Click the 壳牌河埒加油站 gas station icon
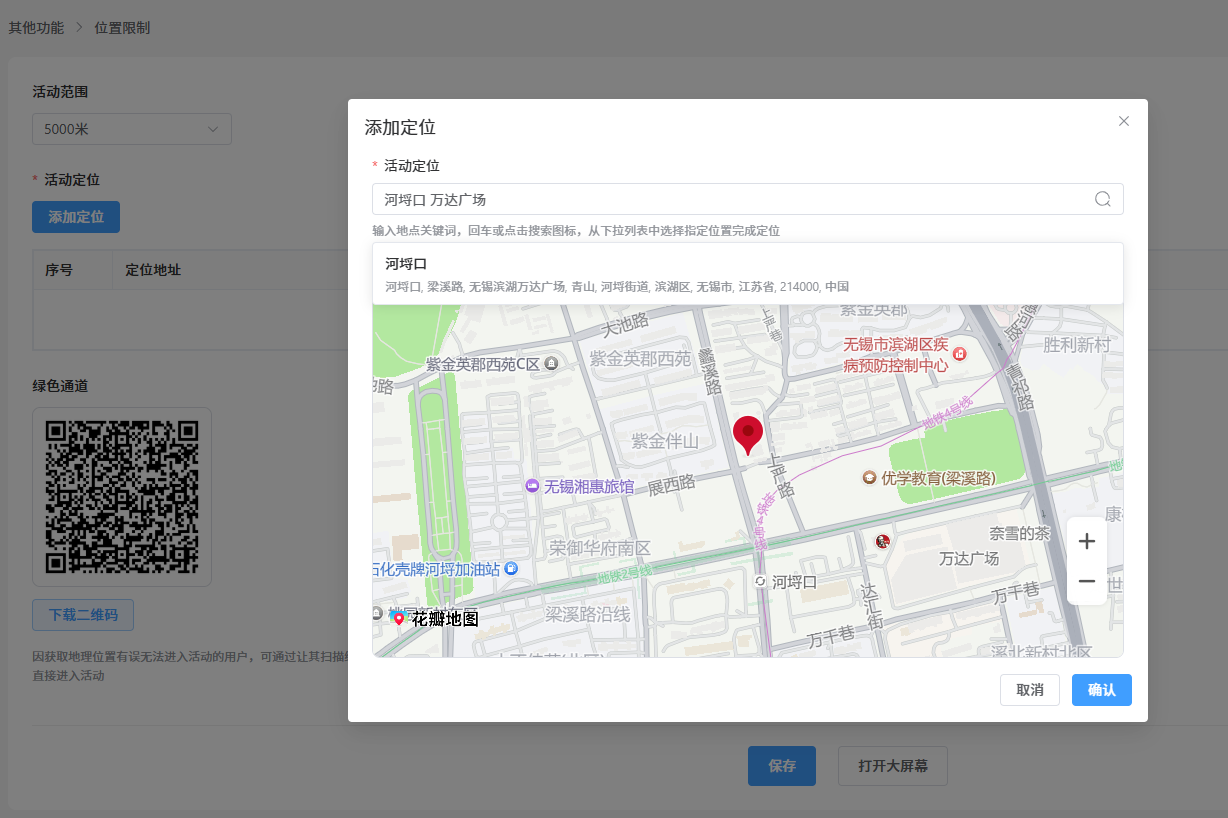1228x818 pixels. pyautogui.click(x=511, y=569)
